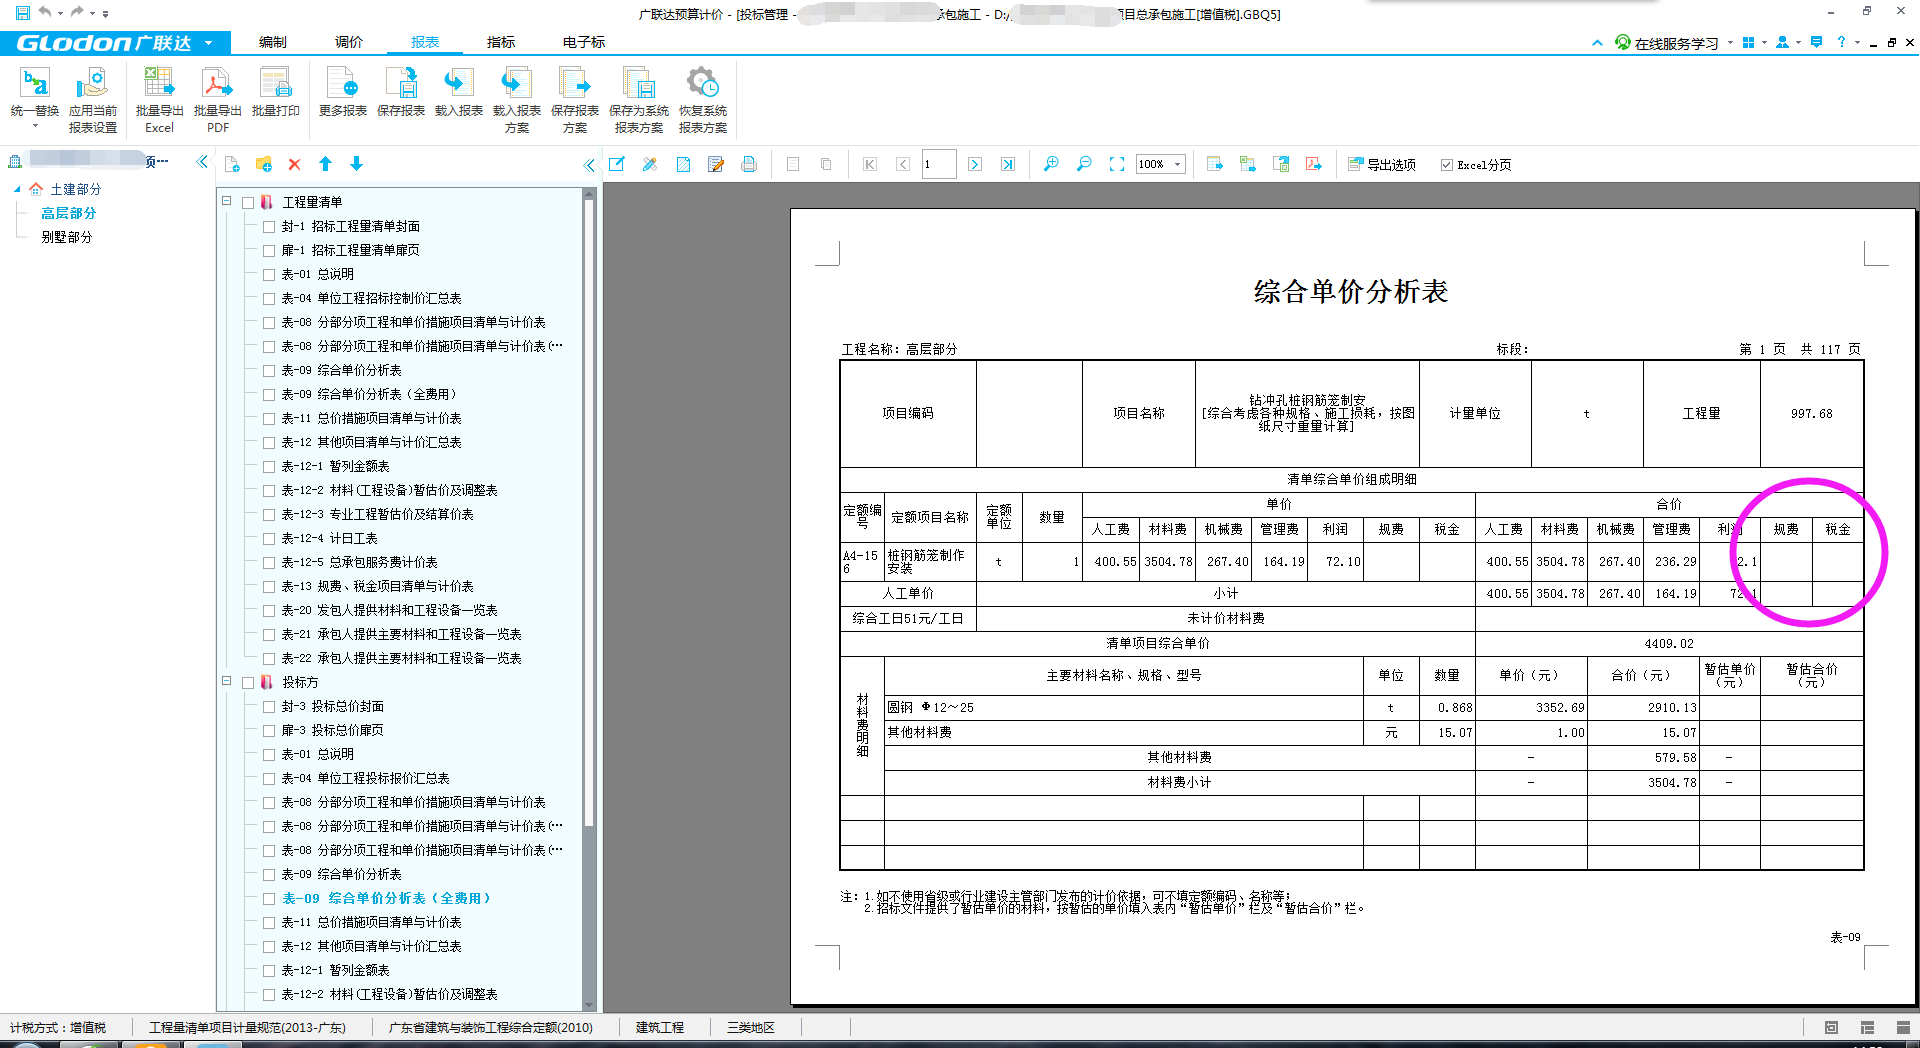Fit report preview to full screen

(1117, 164)
